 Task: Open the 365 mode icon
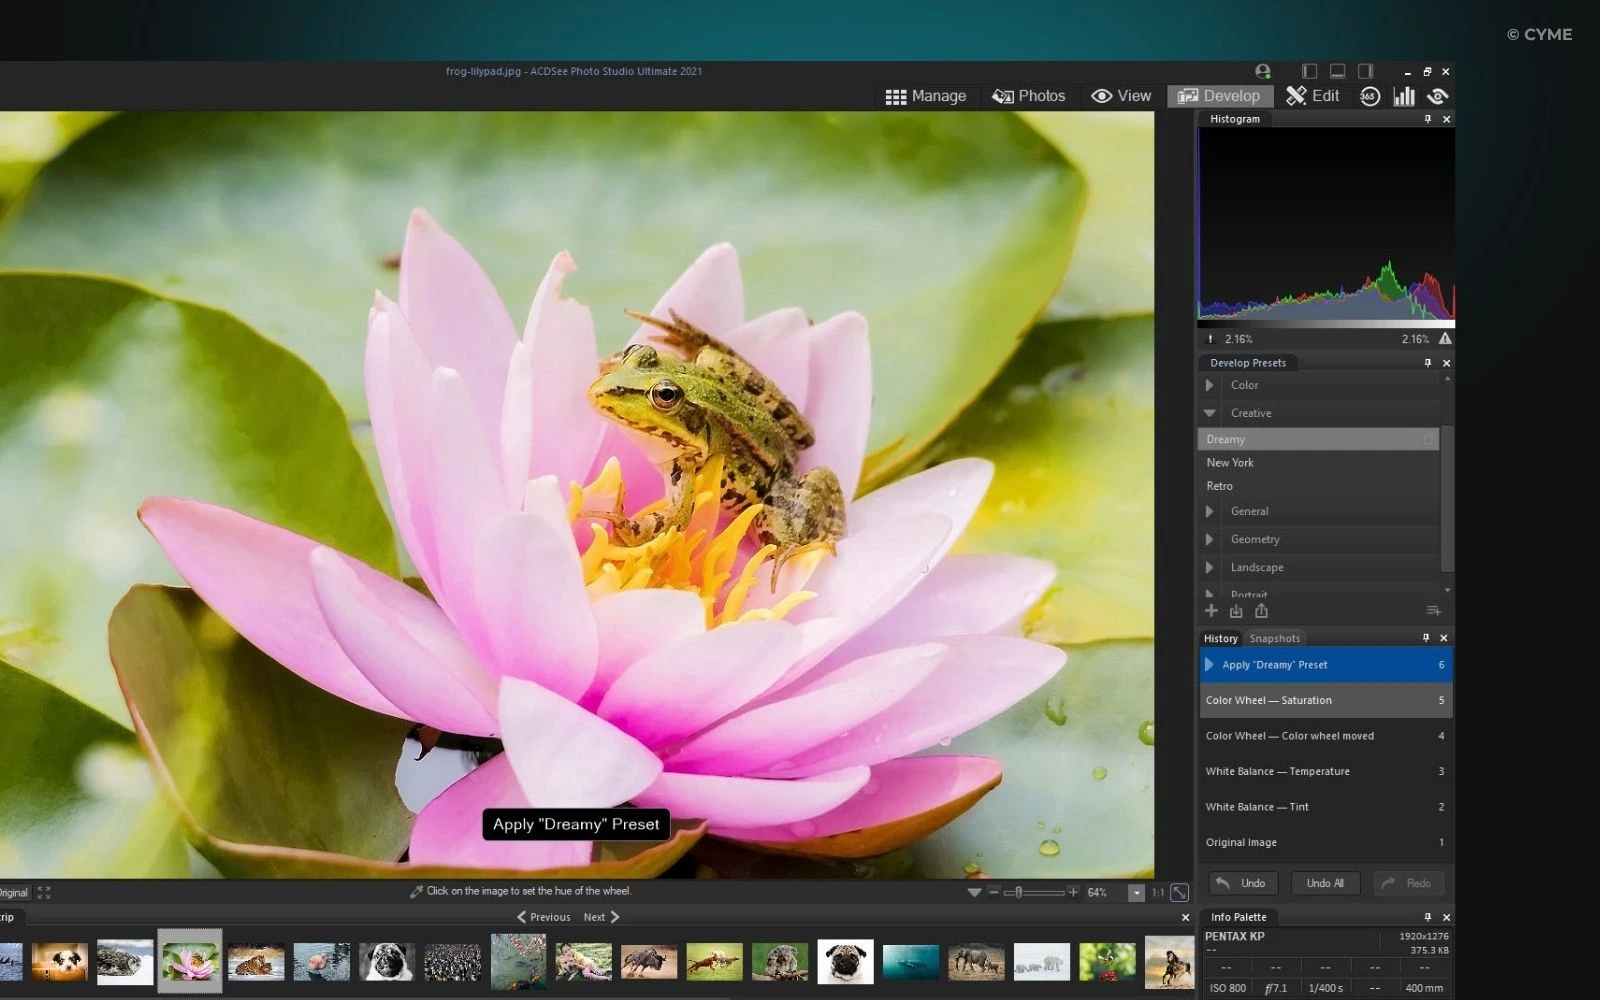(1369, 96)
